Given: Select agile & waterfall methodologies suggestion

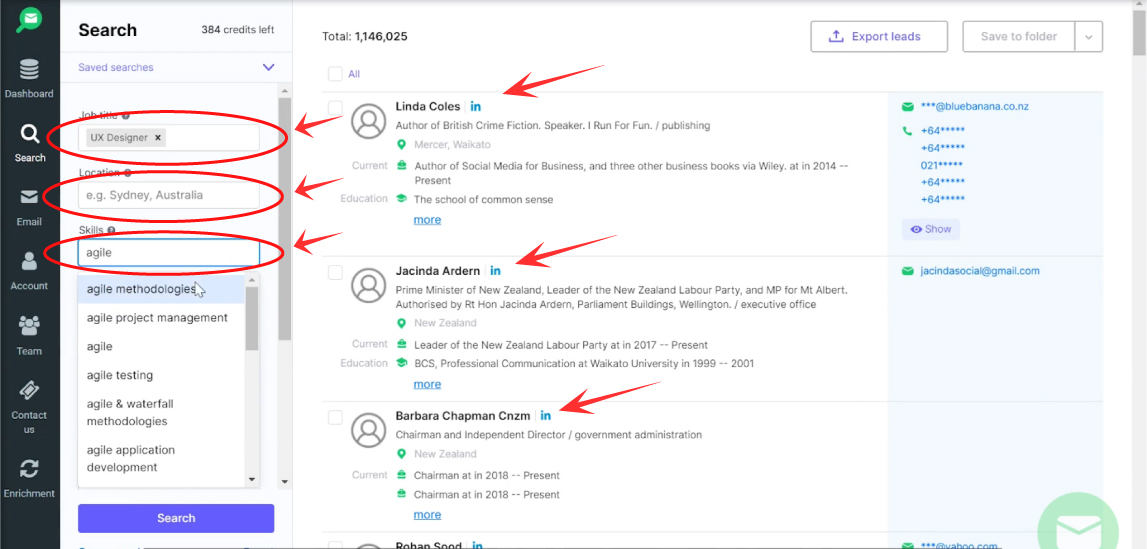Looking at the screenshot, I should coord(161,412).
